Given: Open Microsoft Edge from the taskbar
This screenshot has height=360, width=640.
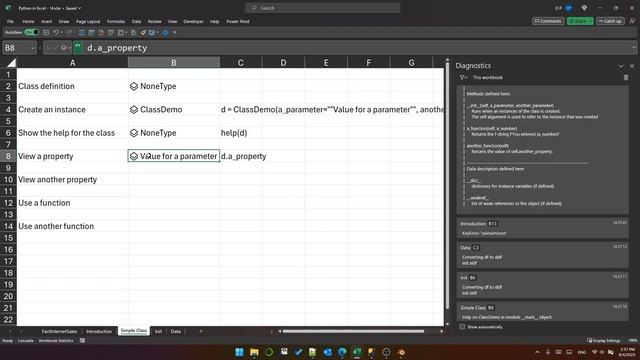Looking at the screenshot, I should 342,352.
